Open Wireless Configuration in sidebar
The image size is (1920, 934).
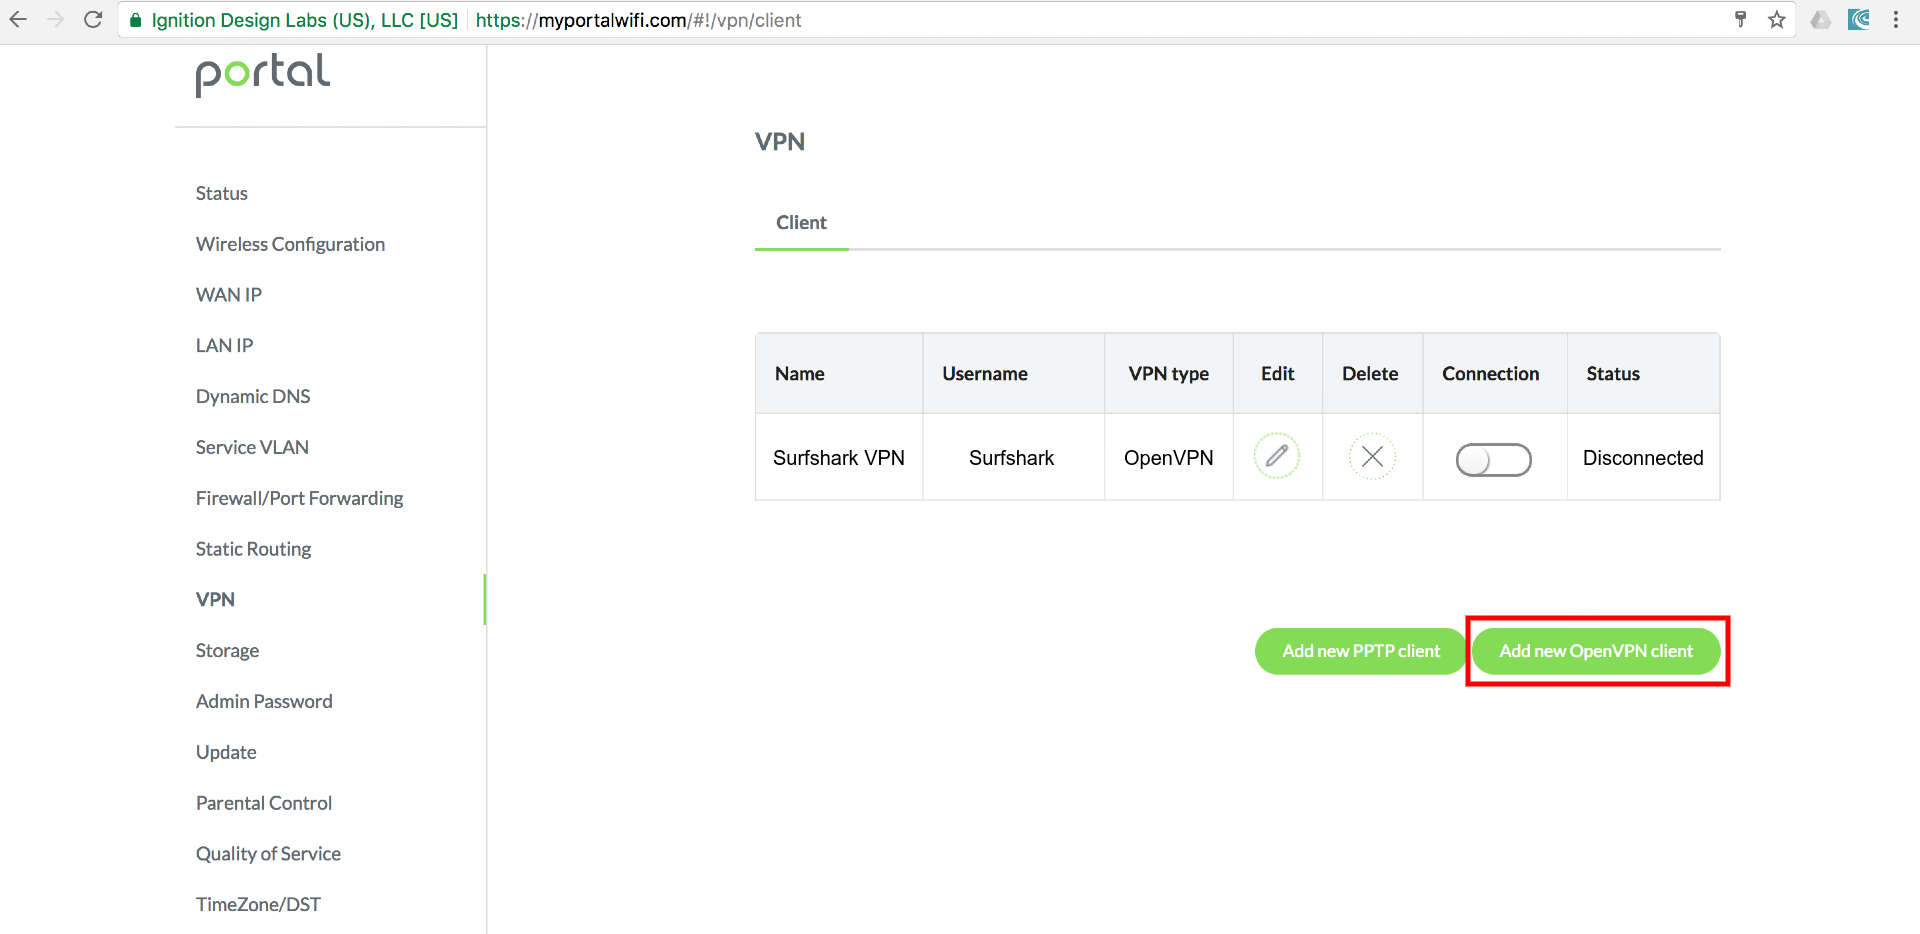point(290,244)
